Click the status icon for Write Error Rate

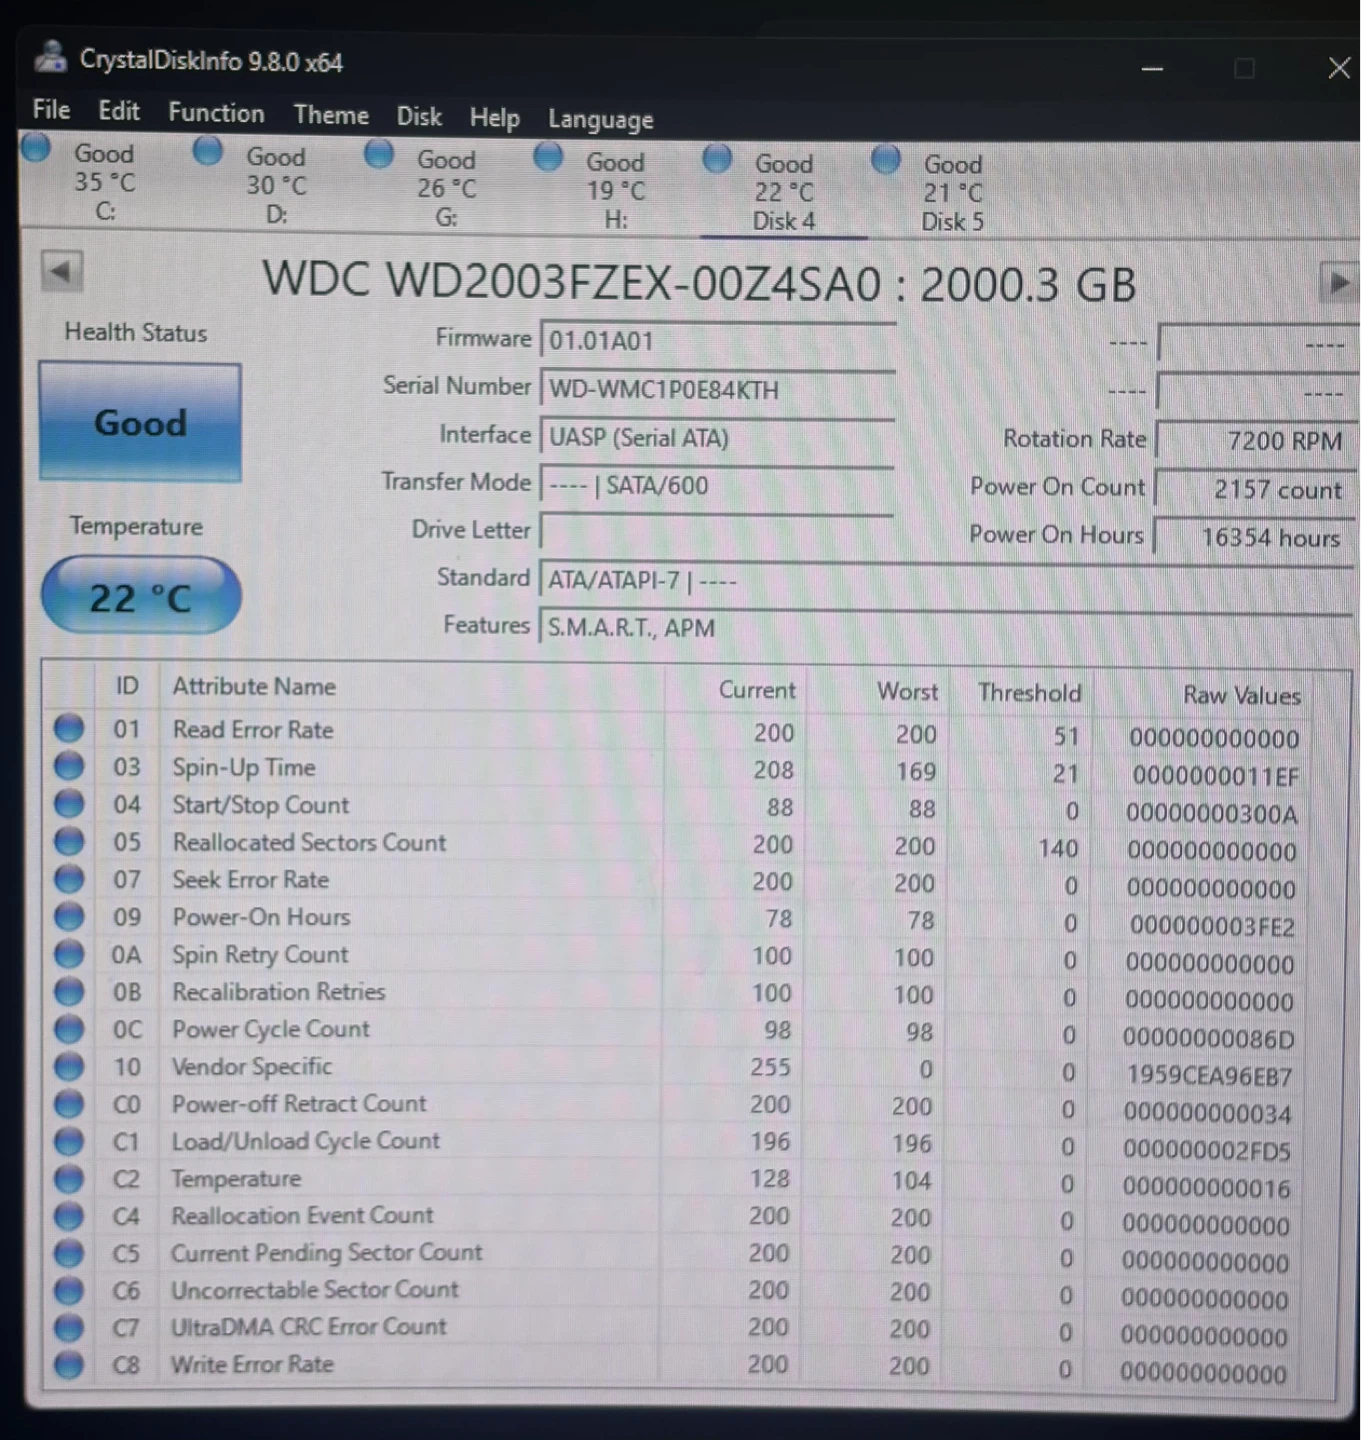[x=69, y=1364]
